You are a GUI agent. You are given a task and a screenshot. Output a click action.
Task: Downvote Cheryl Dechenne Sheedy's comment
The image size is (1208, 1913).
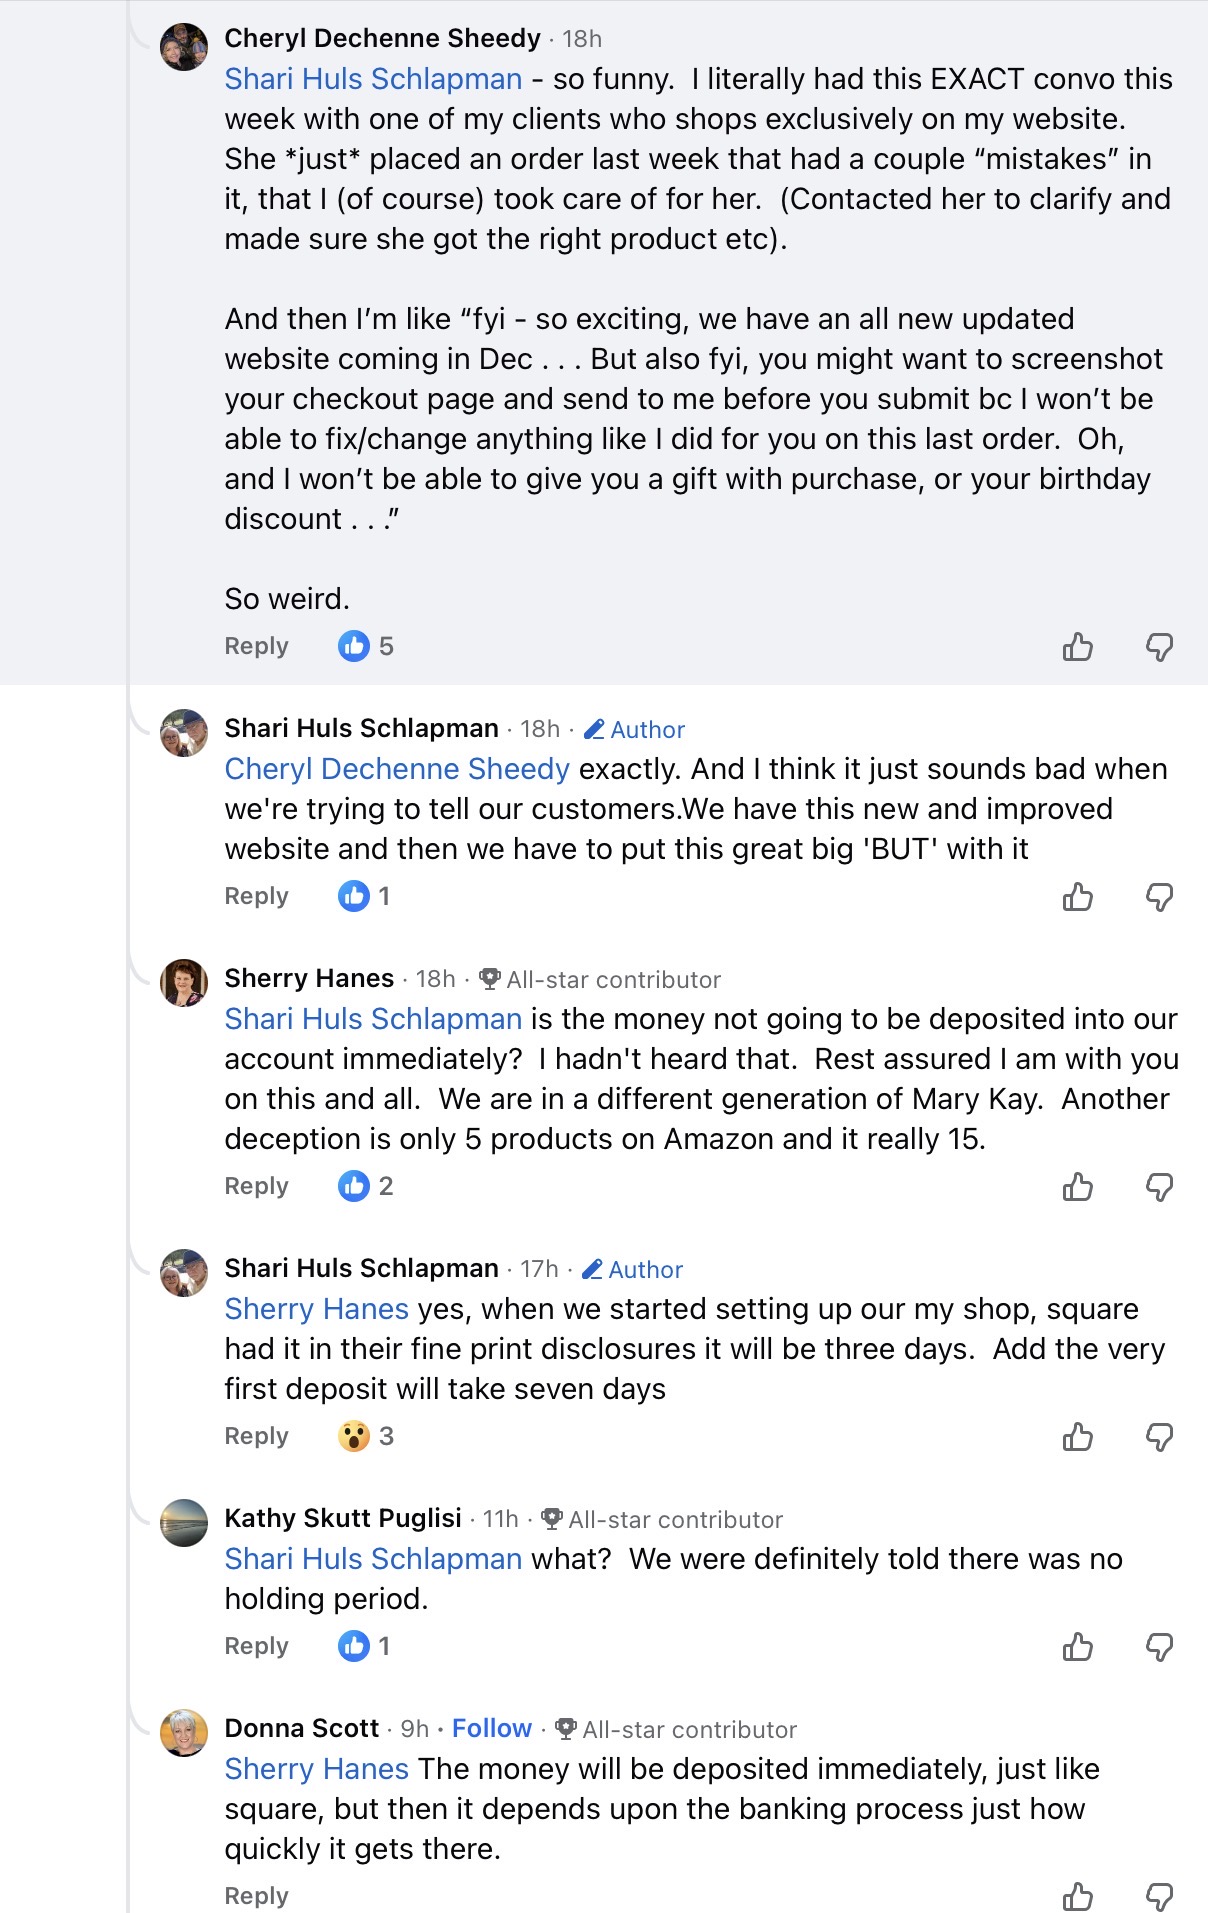[1159, 647]
